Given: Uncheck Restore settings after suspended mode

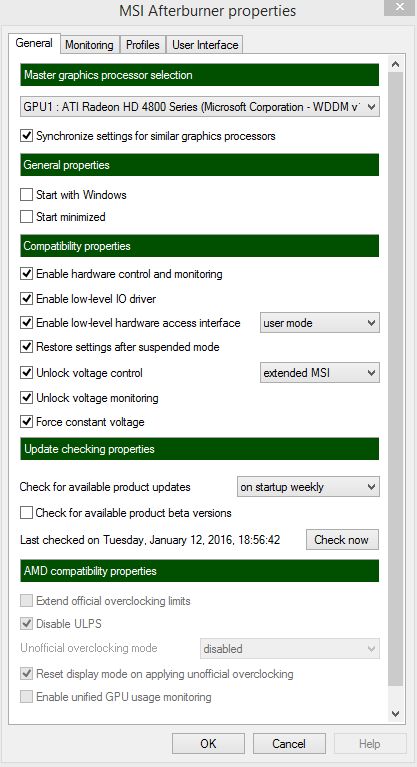Looking at the screenshot, I should [26, 347].
